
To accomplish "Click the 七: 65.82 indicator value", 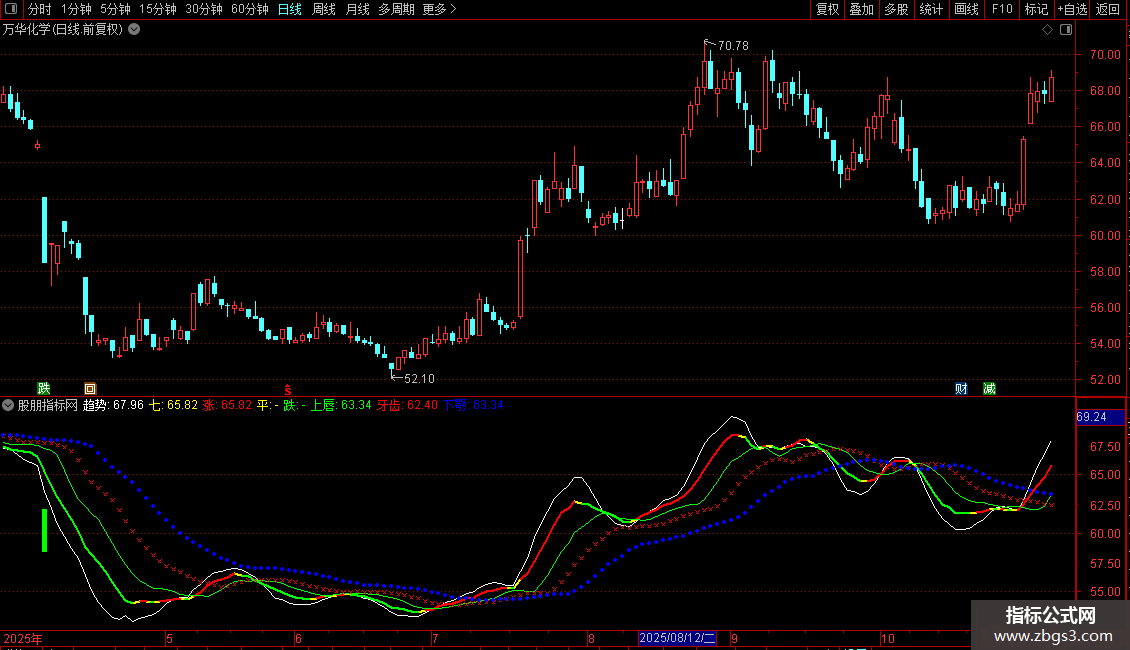I will (x=173, y=405).
